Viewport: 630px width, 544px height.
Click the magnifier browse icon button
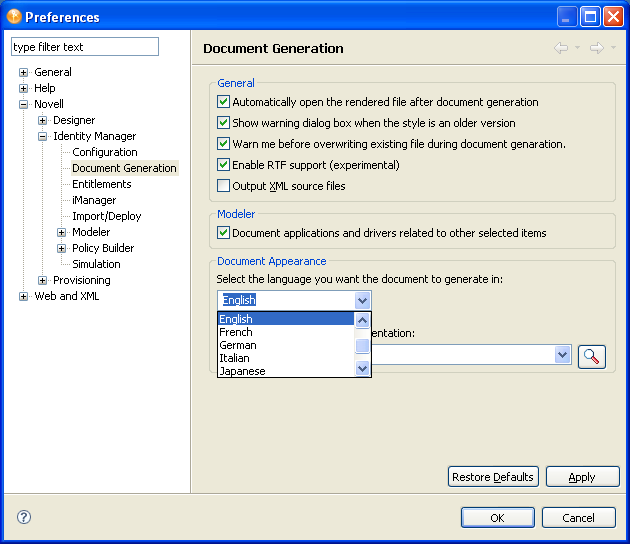tap(592, 356)
